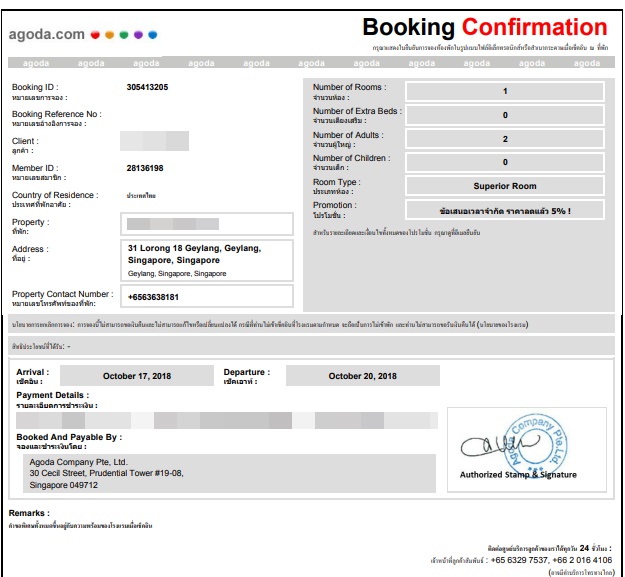The height and width of the screenshot is (577, 625).
Task: Click the address 31 Lorong 18 Geylang
Action: (x=195, y=254)
